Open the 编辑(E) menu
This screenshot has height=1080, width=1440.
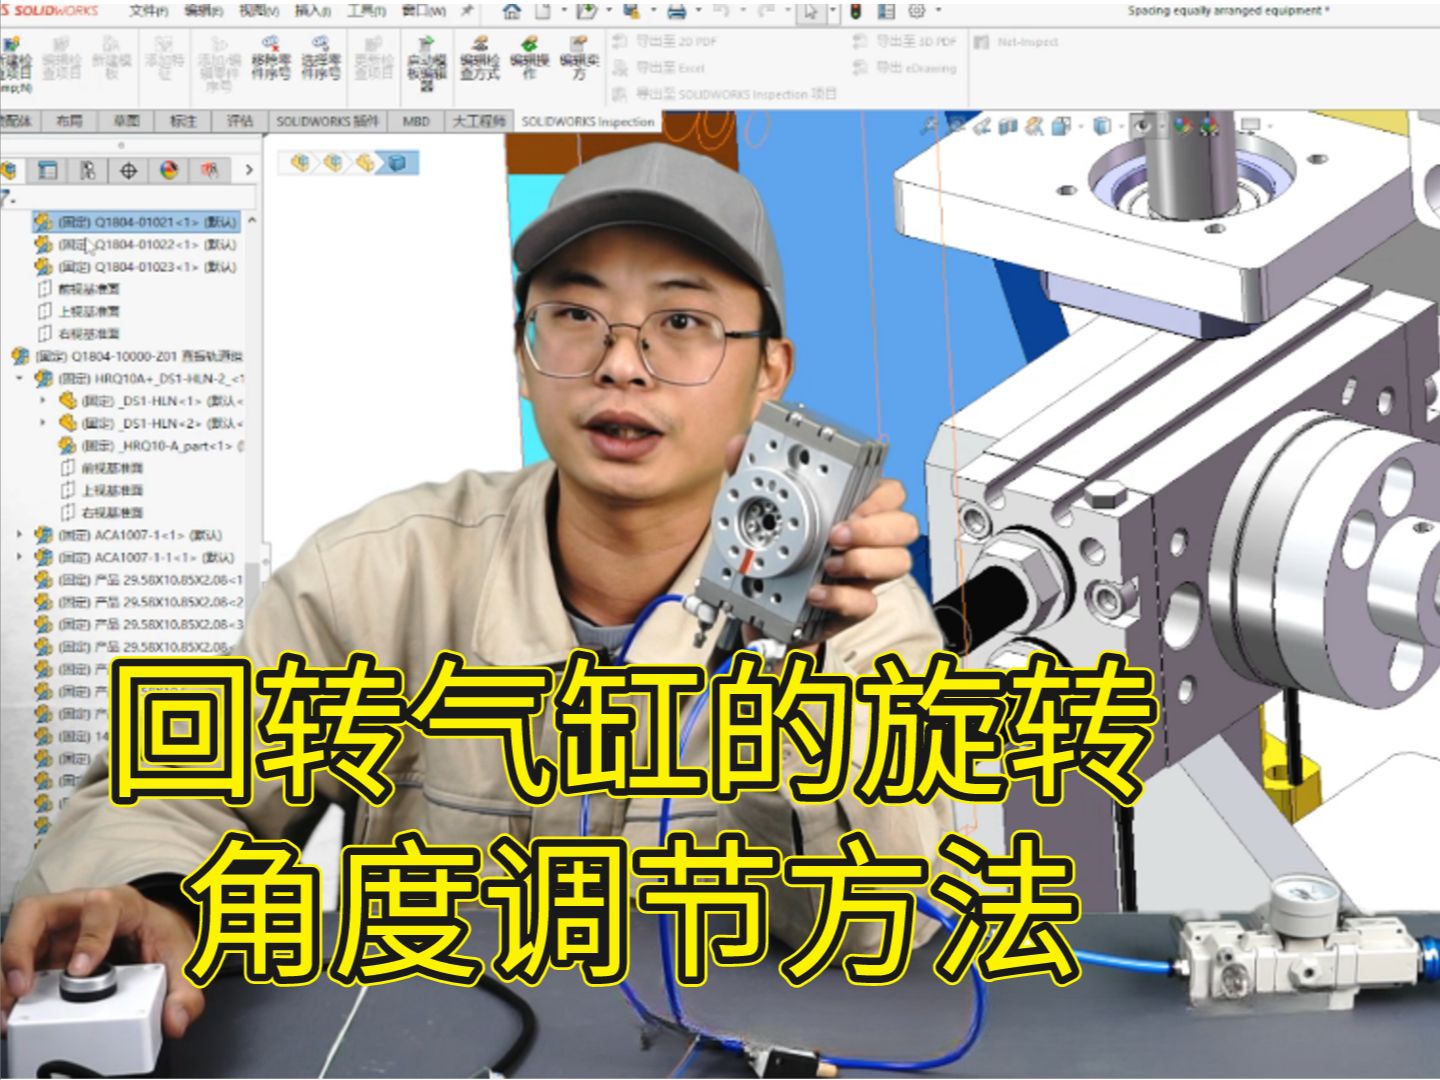203,11
